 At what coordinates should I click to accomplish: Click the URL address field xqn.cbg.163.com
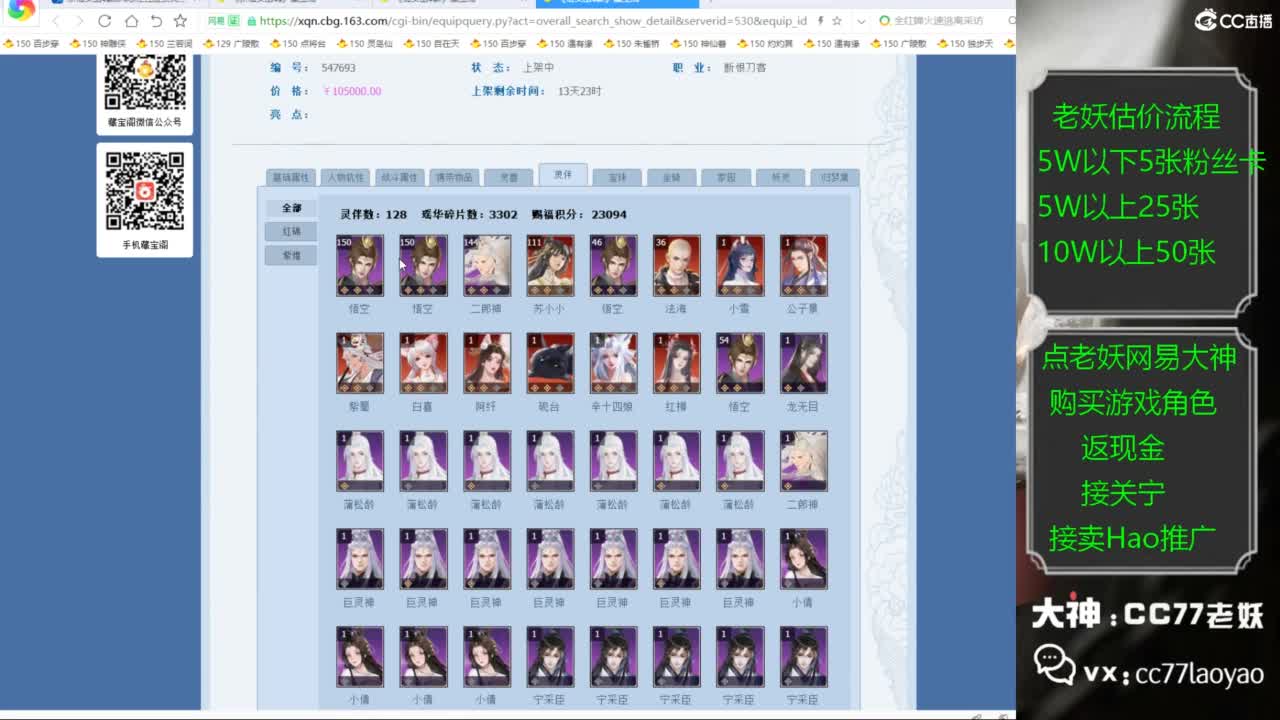[533, 21]
